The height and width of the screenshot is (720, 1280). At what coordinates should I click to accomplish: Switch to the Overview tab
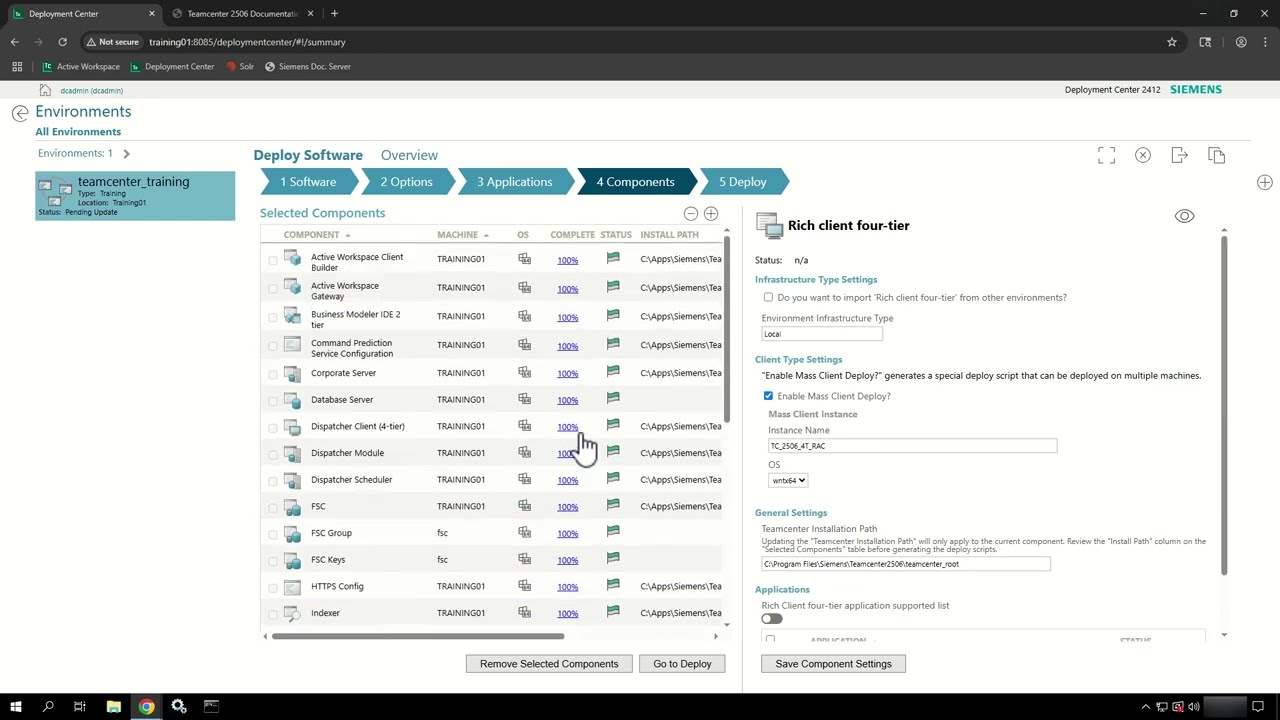[409, 155]
